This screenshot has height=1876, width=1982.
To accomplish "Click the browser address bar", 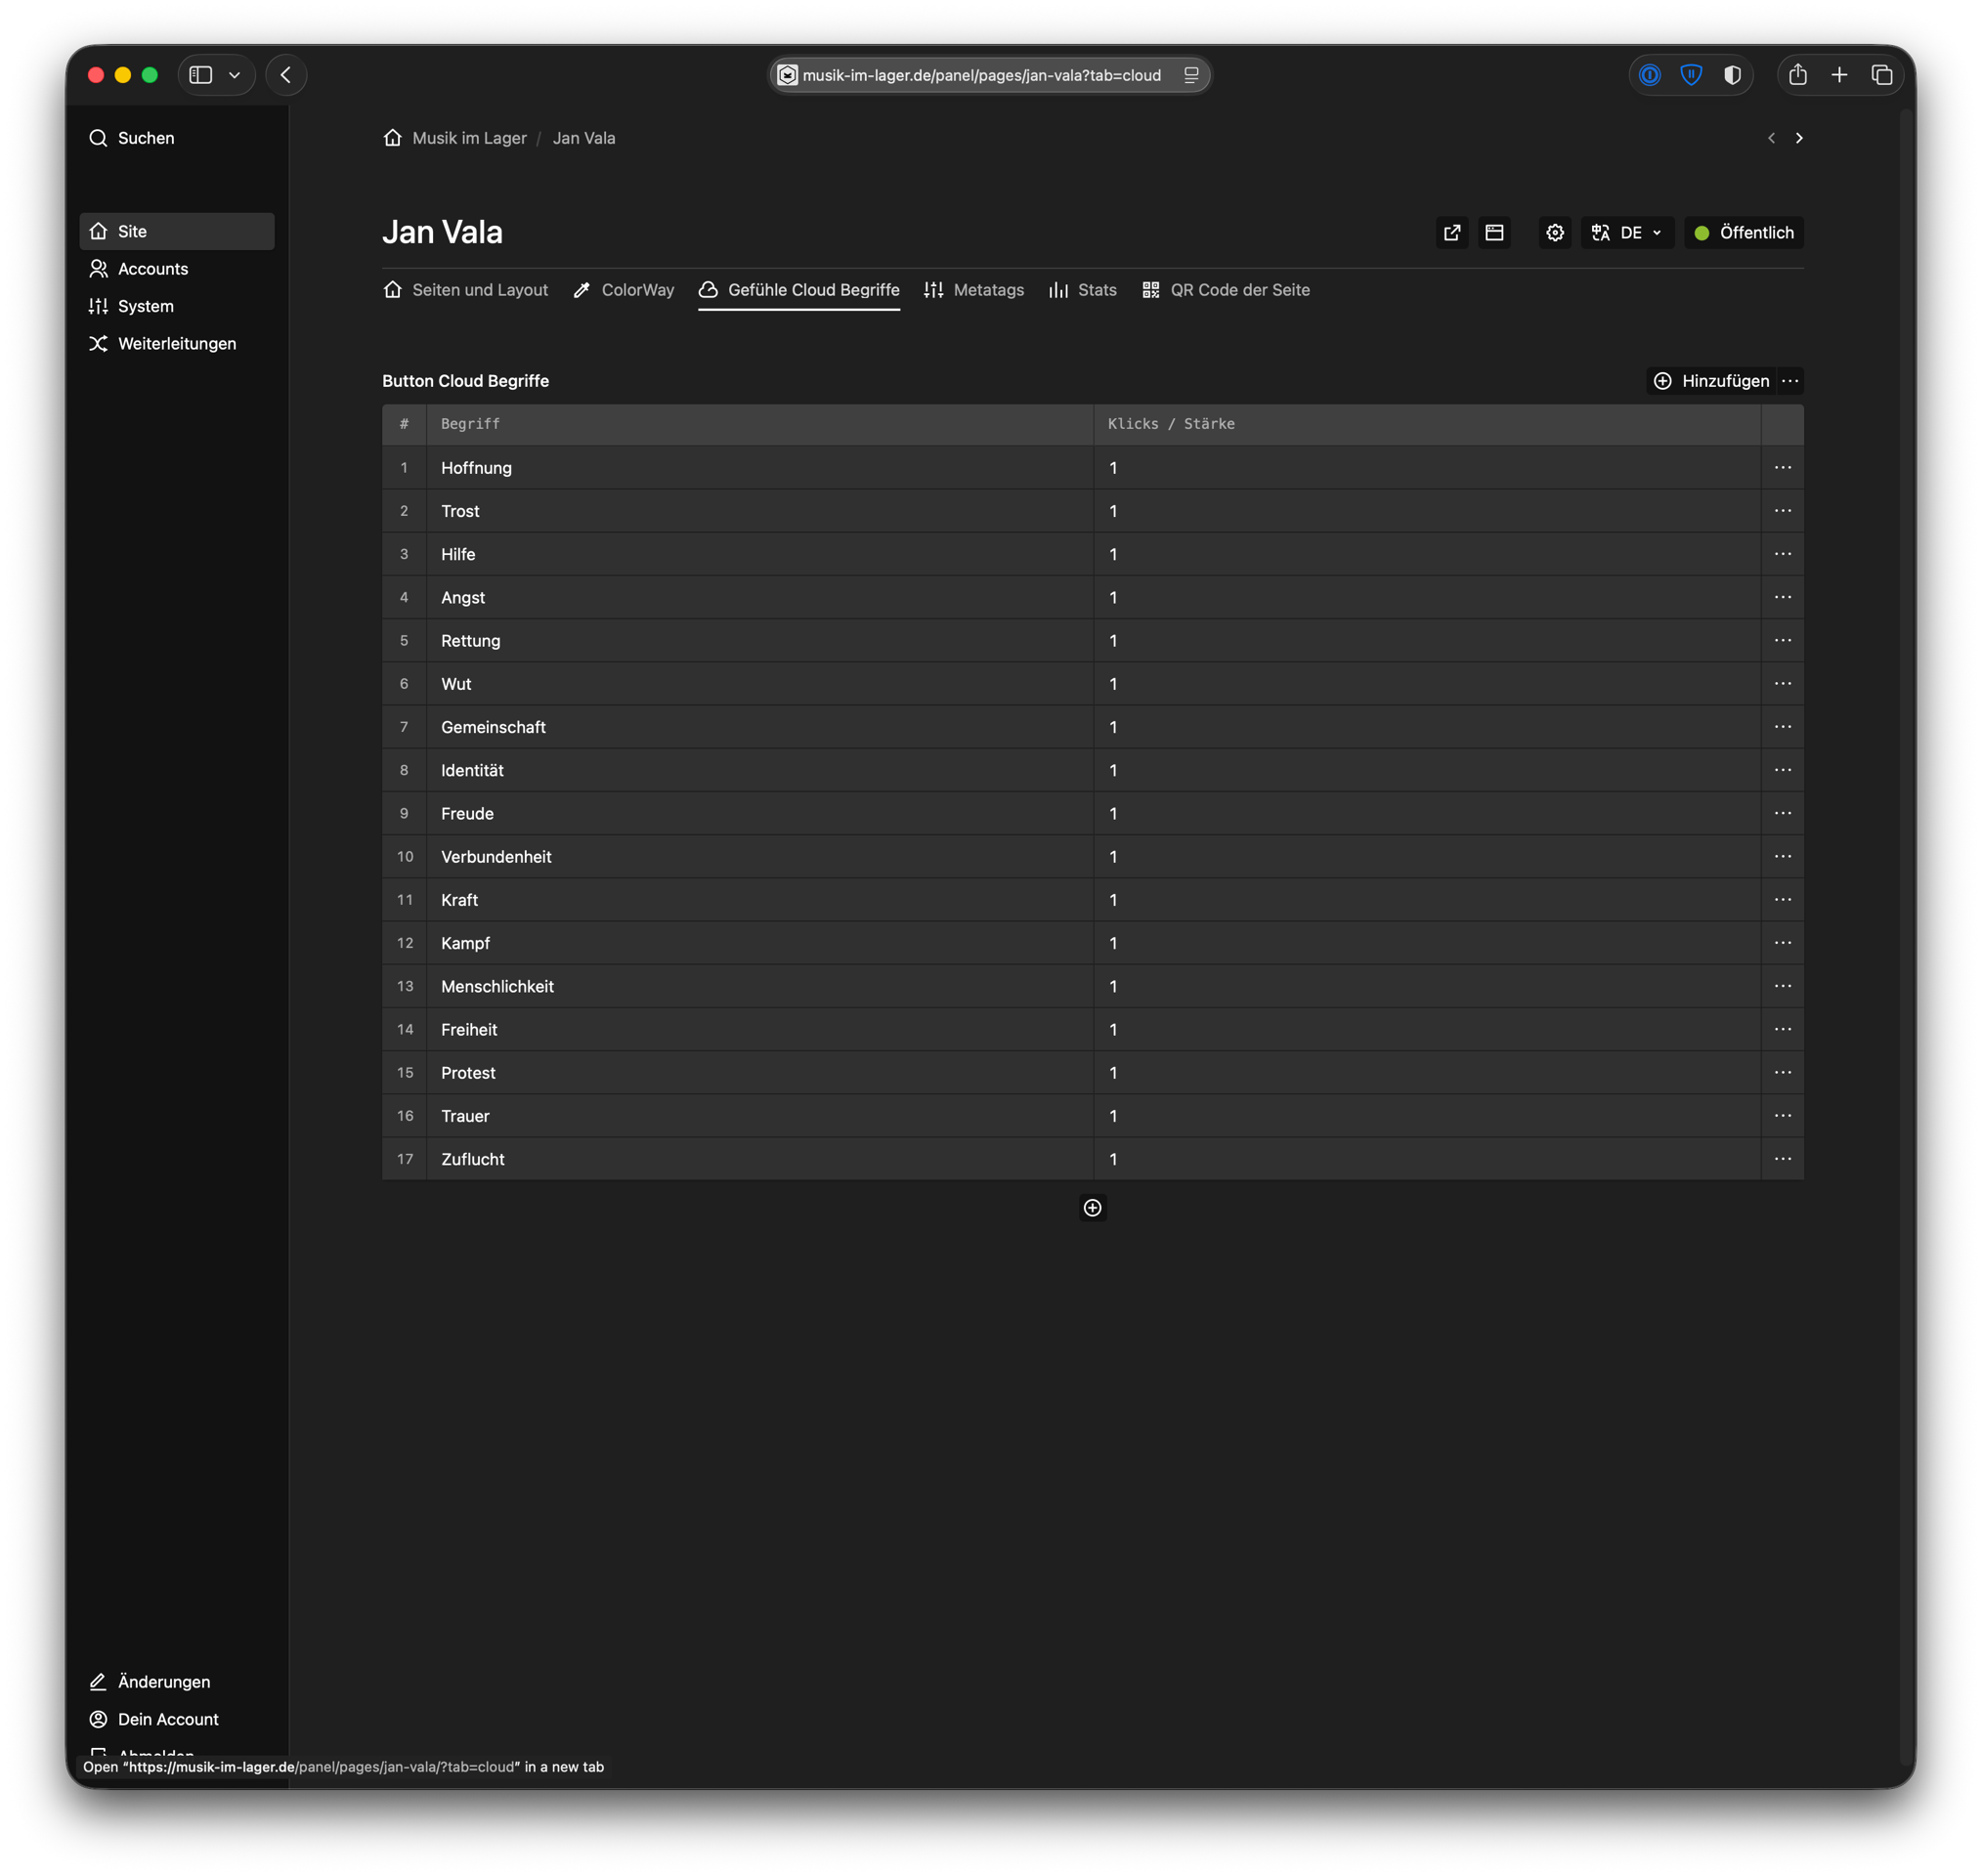I will pos(989,75).
